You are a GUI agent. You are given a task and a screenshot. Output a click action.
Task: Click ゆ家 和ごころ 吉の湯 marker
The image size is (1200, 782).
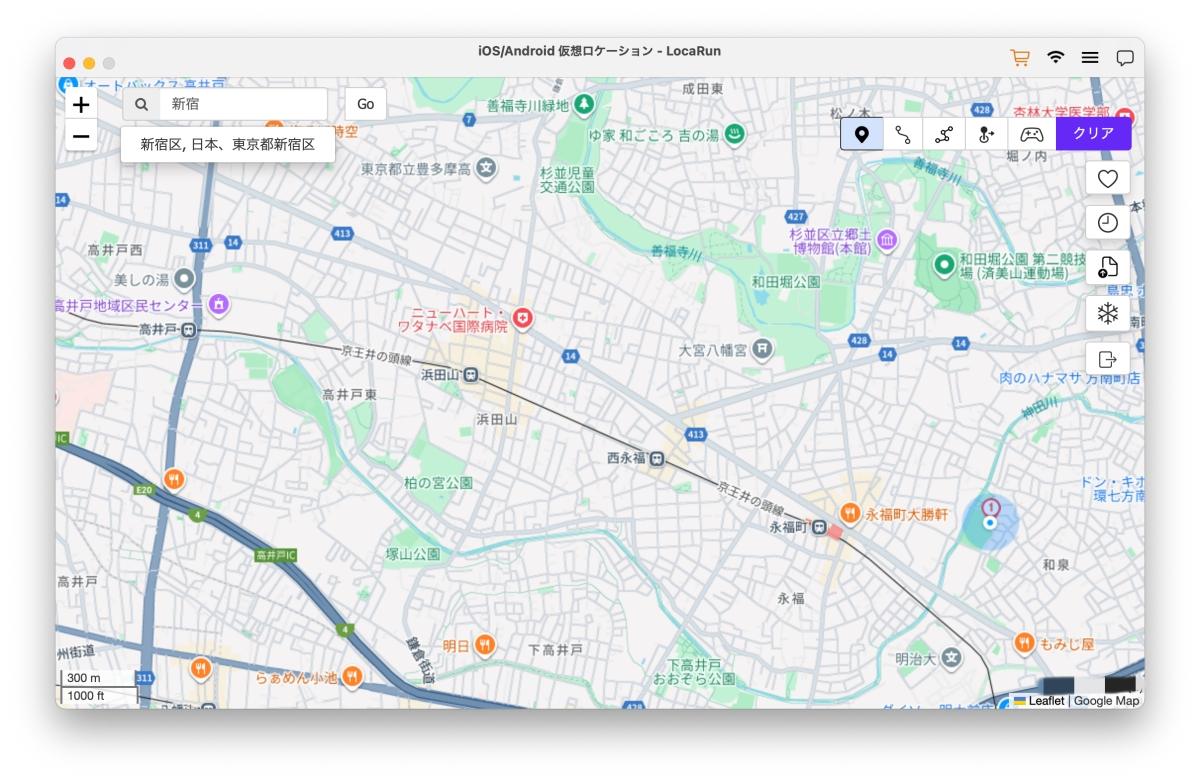[x=735, y=135]
